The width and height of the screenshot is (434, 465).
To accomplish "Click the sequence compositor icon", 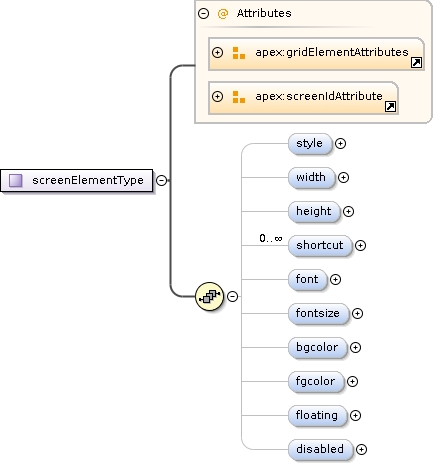I will (209, 296).
